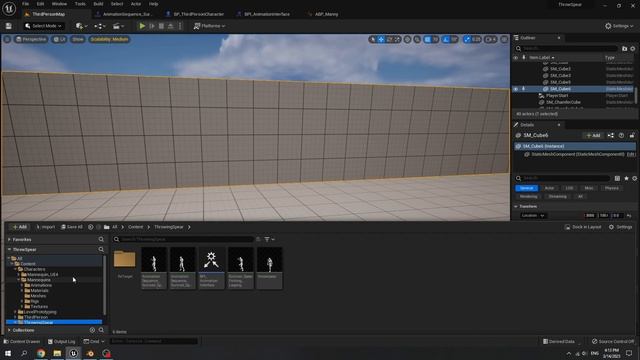
Task: Adjust the camera speed control
Action: (491, 40)
